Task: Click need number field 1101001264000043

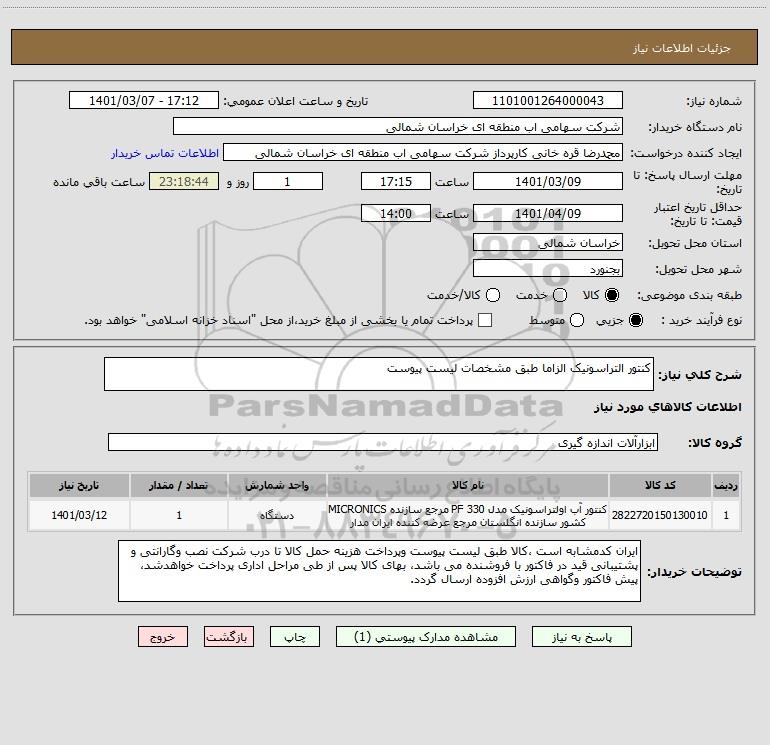Action: pos(548,101)
